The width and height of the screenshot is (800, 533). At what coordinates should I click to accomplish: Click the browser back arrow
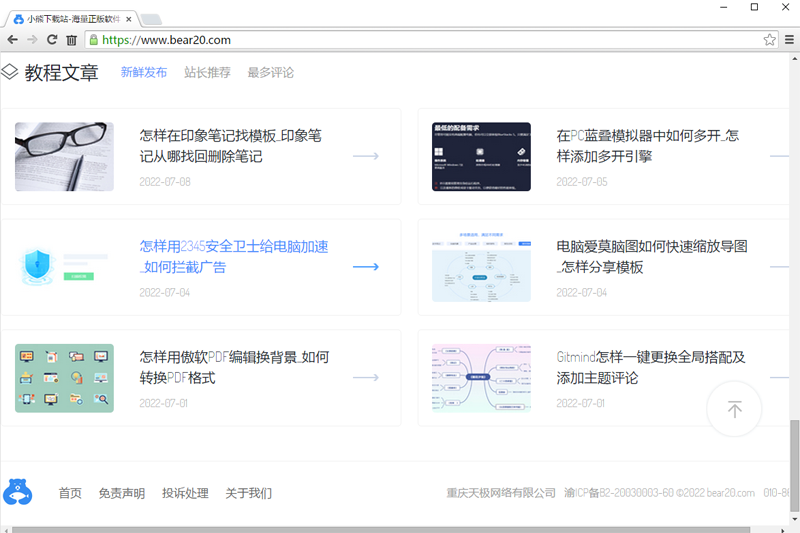point(13,40)
